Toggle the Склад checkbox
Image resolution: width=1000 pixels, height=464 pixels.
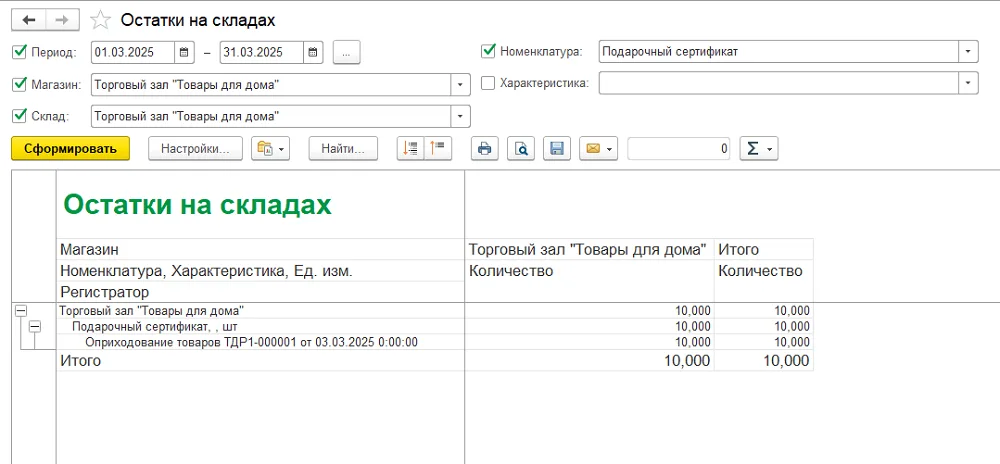(x=19, y=115)
